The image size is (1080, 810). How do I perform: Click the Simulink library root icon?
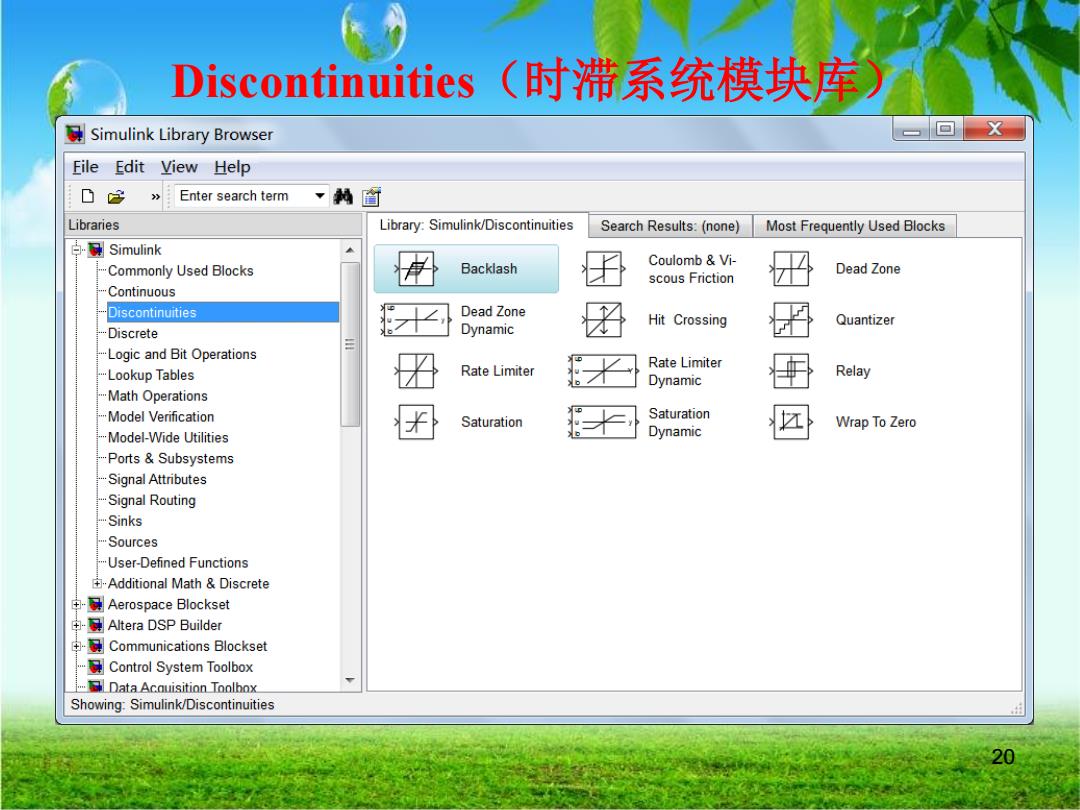(x=96, y=249)
